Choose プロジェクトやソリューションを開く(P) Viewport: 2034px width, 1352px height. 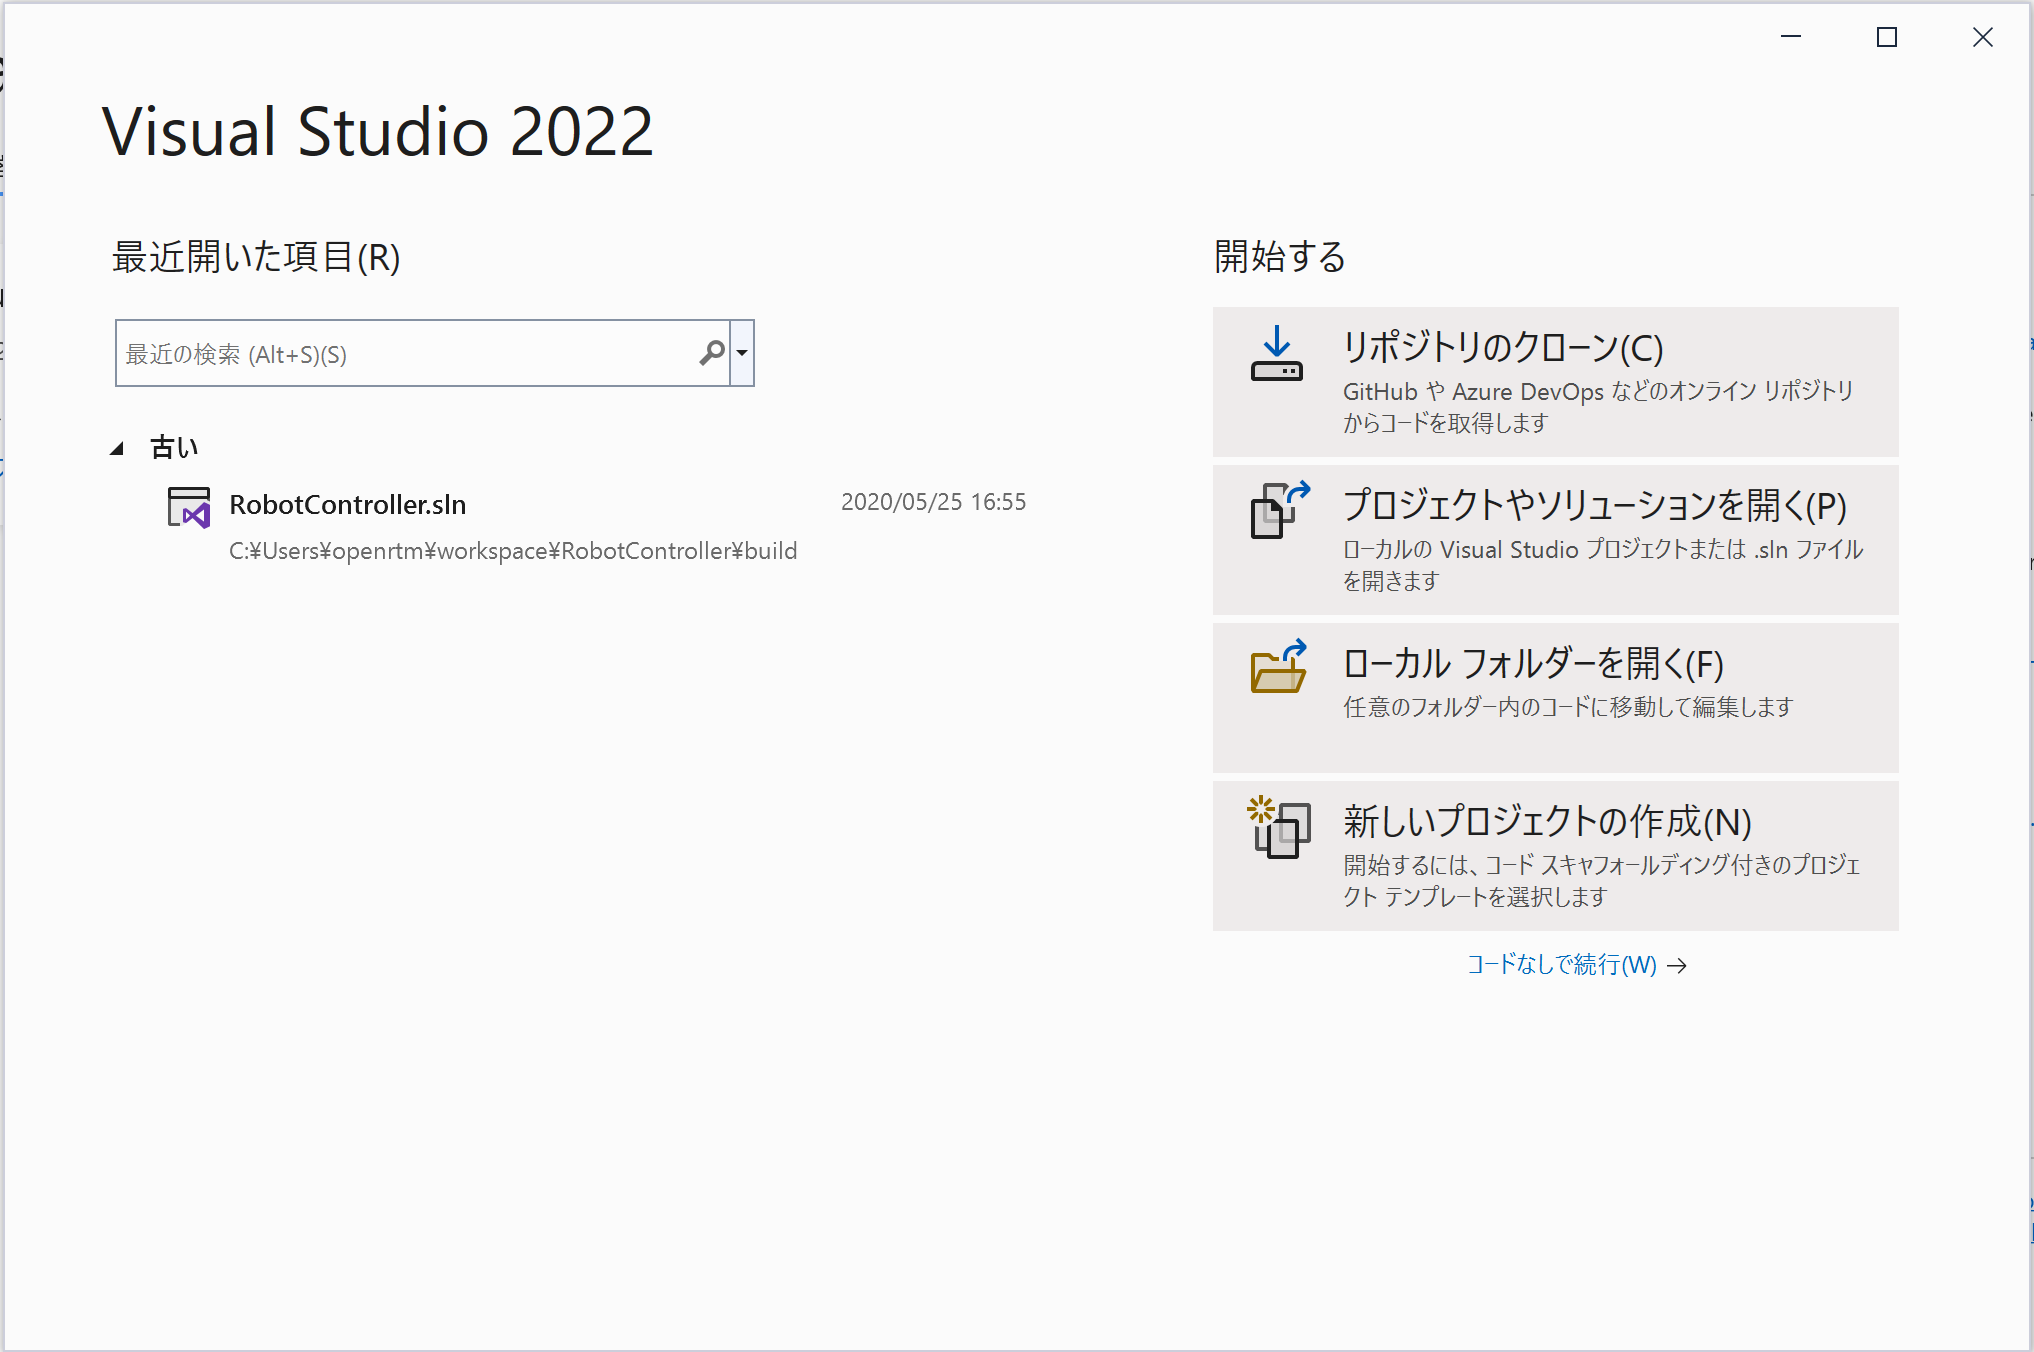pyautogui.click(x=1555, y=540)
